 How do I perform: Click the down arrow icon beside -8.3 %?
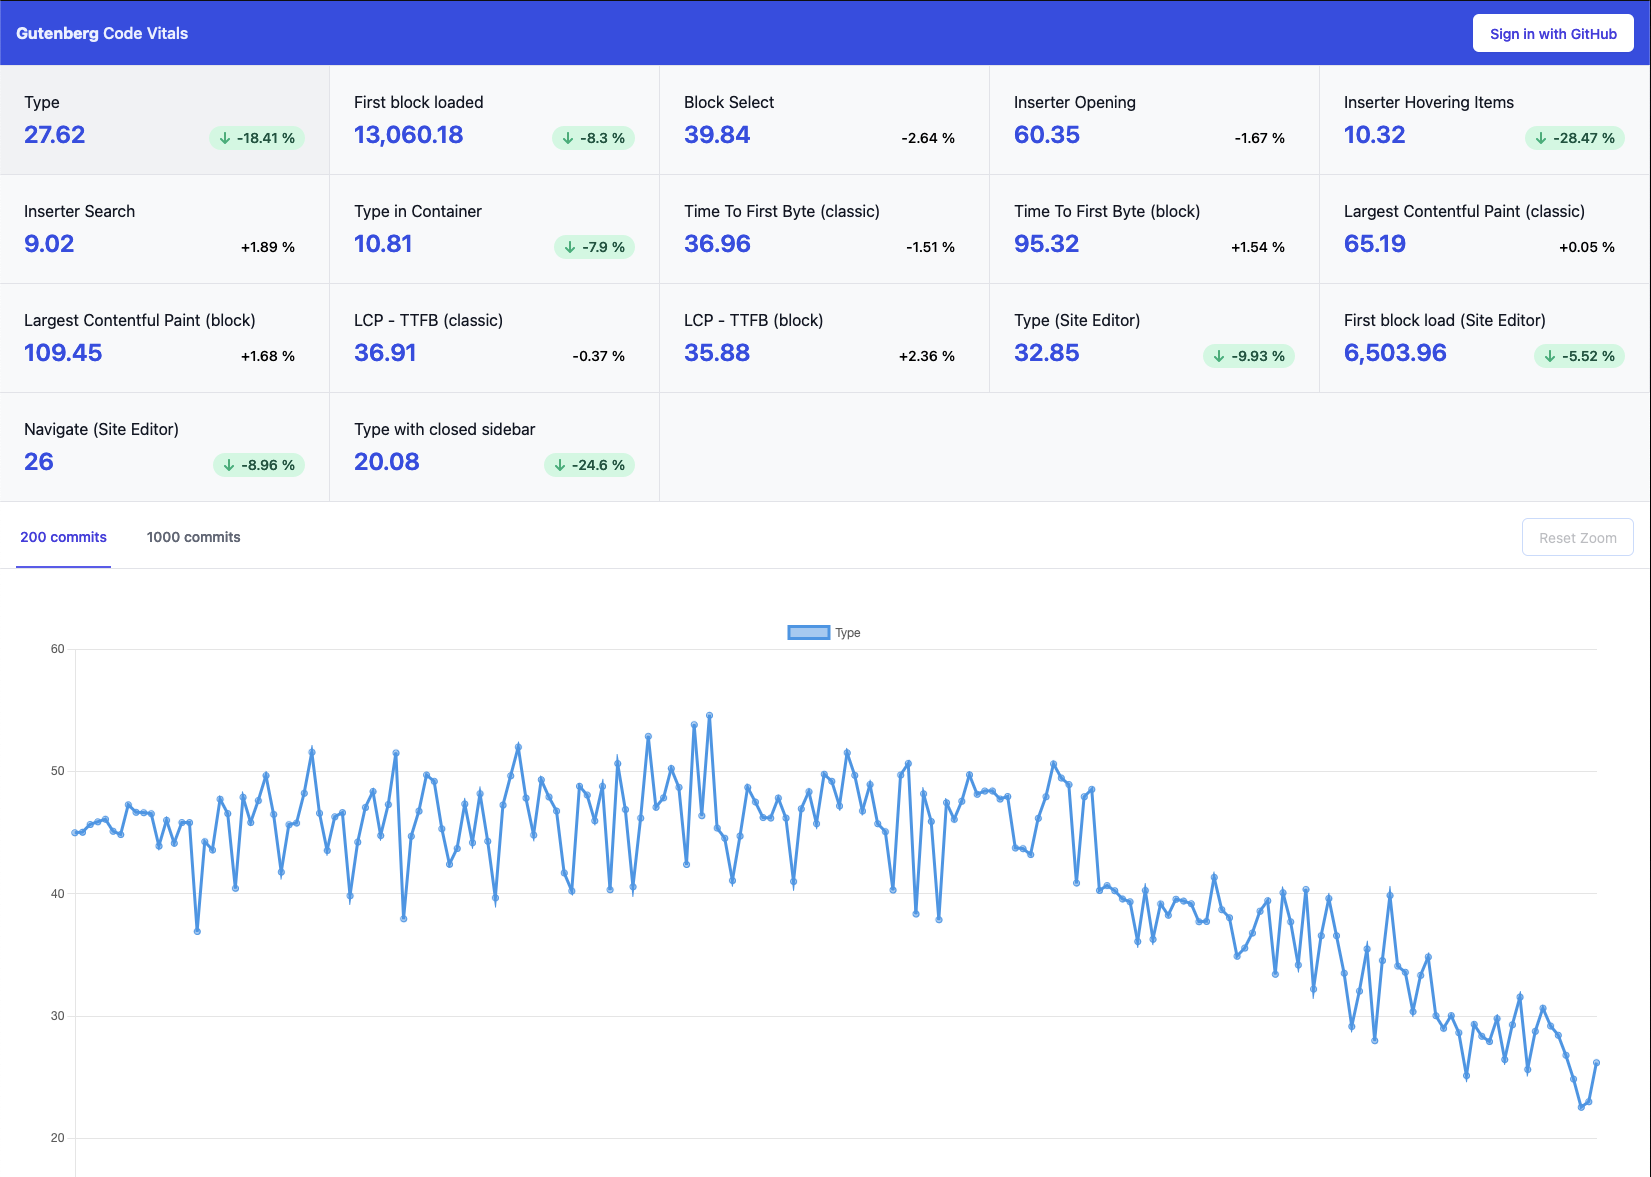pos(568,138)
